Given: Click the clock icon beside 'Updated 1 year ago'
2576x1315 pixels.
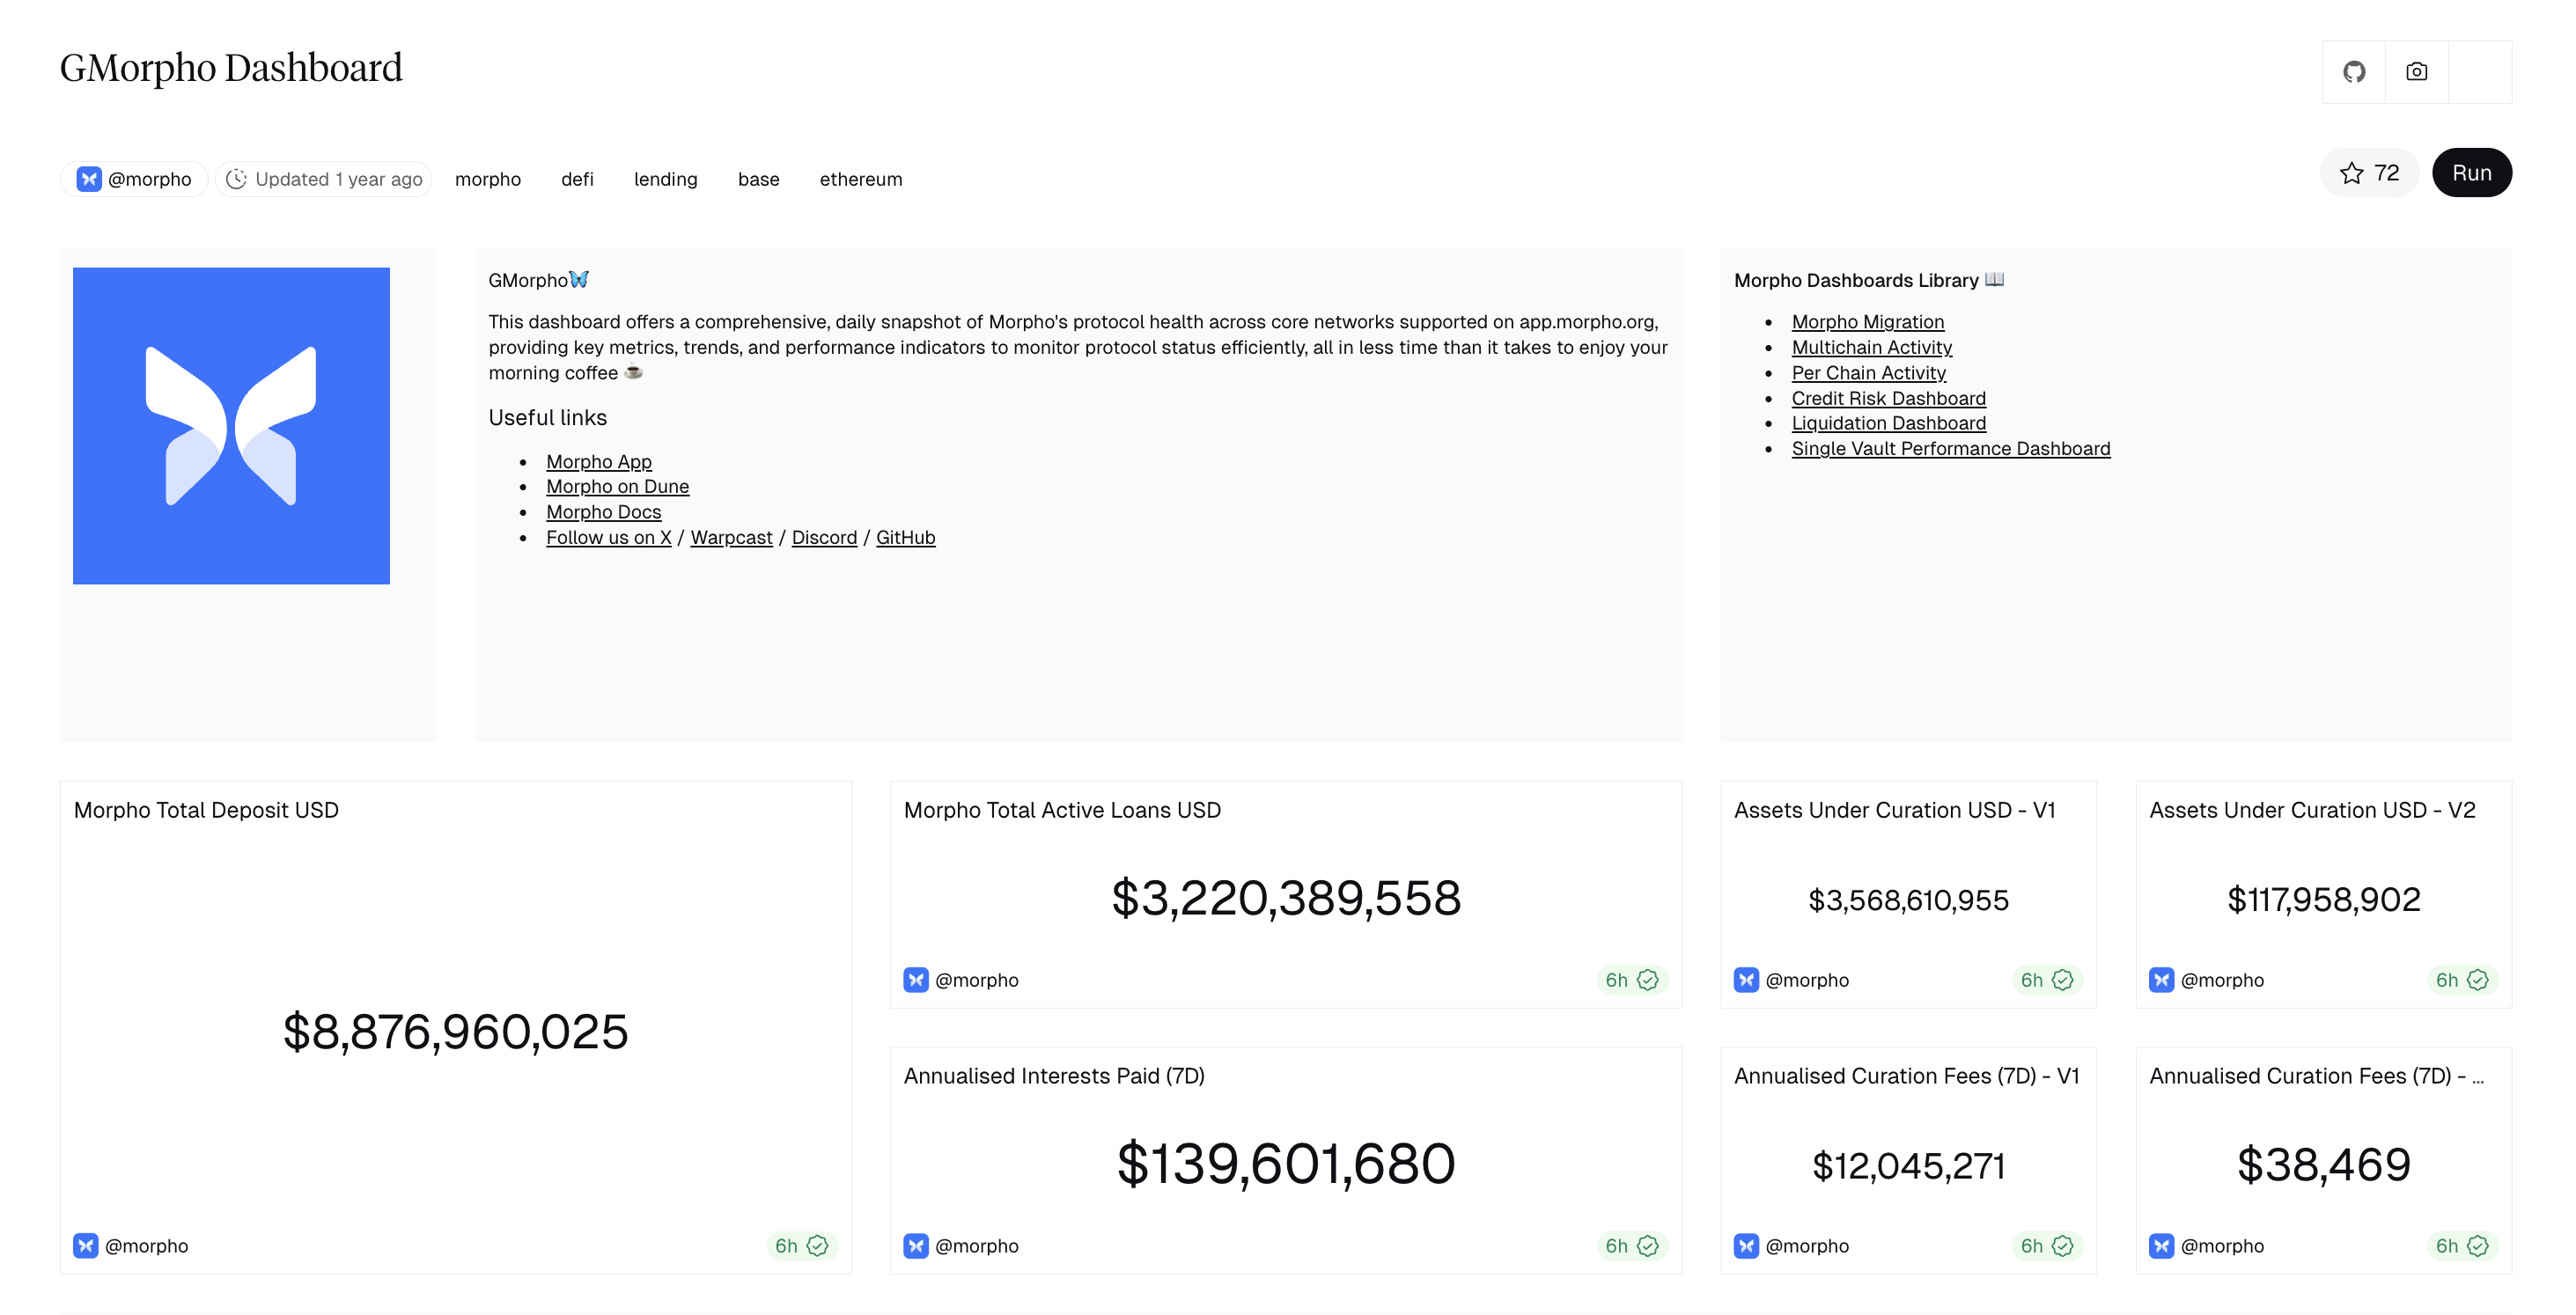Looking at the screenshot, I should 237,178.
